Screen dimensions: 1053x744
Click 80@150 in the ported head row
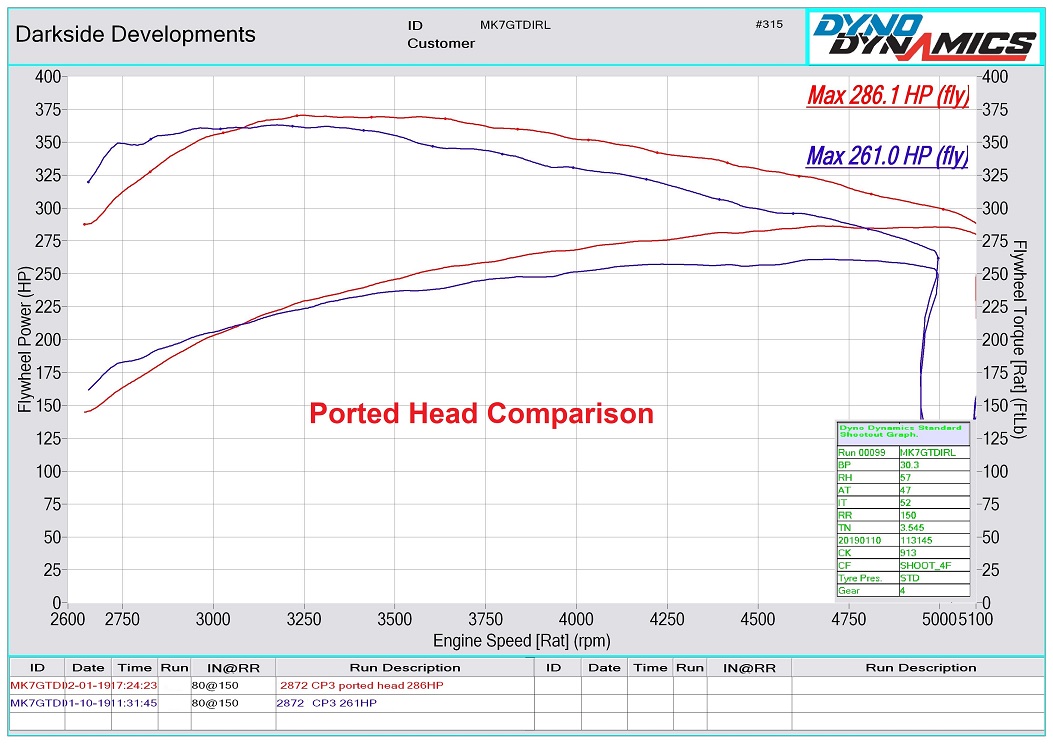[215, 686]
